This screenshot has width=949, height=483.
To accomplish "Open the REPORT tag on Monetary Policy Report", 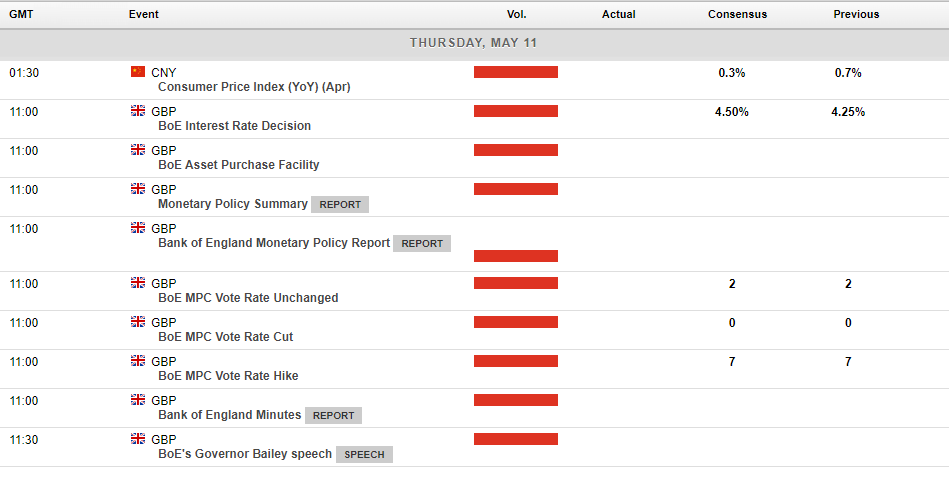I will tap(422, 243).
